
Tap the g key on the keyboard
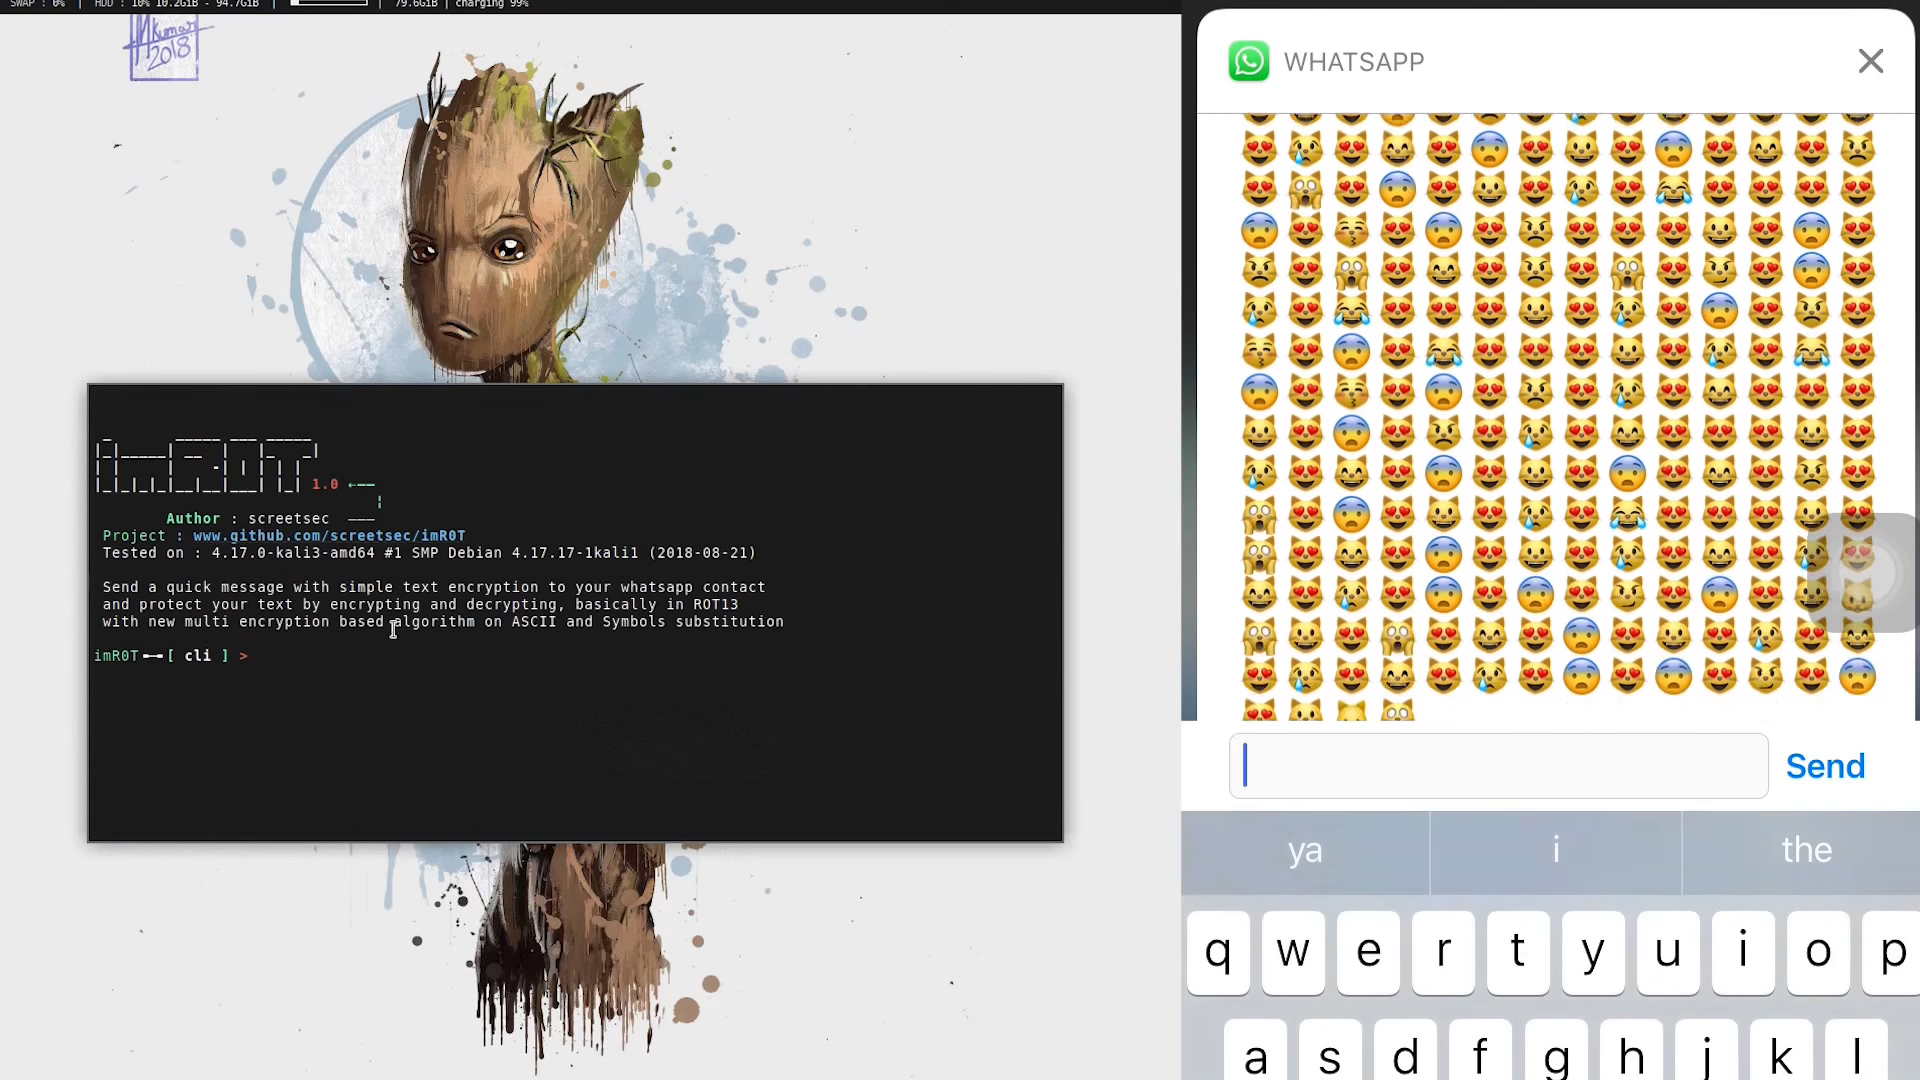pyautogui.click(x=1556, y=1050)
